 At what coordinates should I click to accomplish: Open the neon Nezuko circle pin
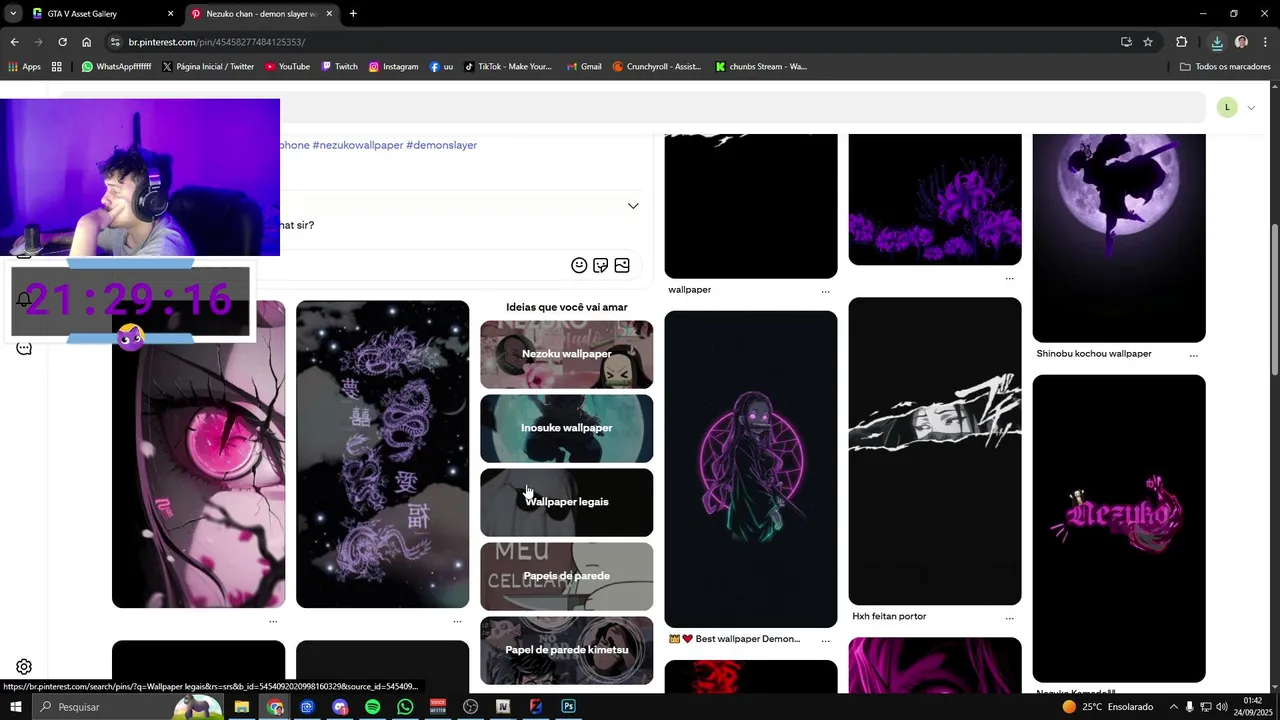(x=750, y=469)
